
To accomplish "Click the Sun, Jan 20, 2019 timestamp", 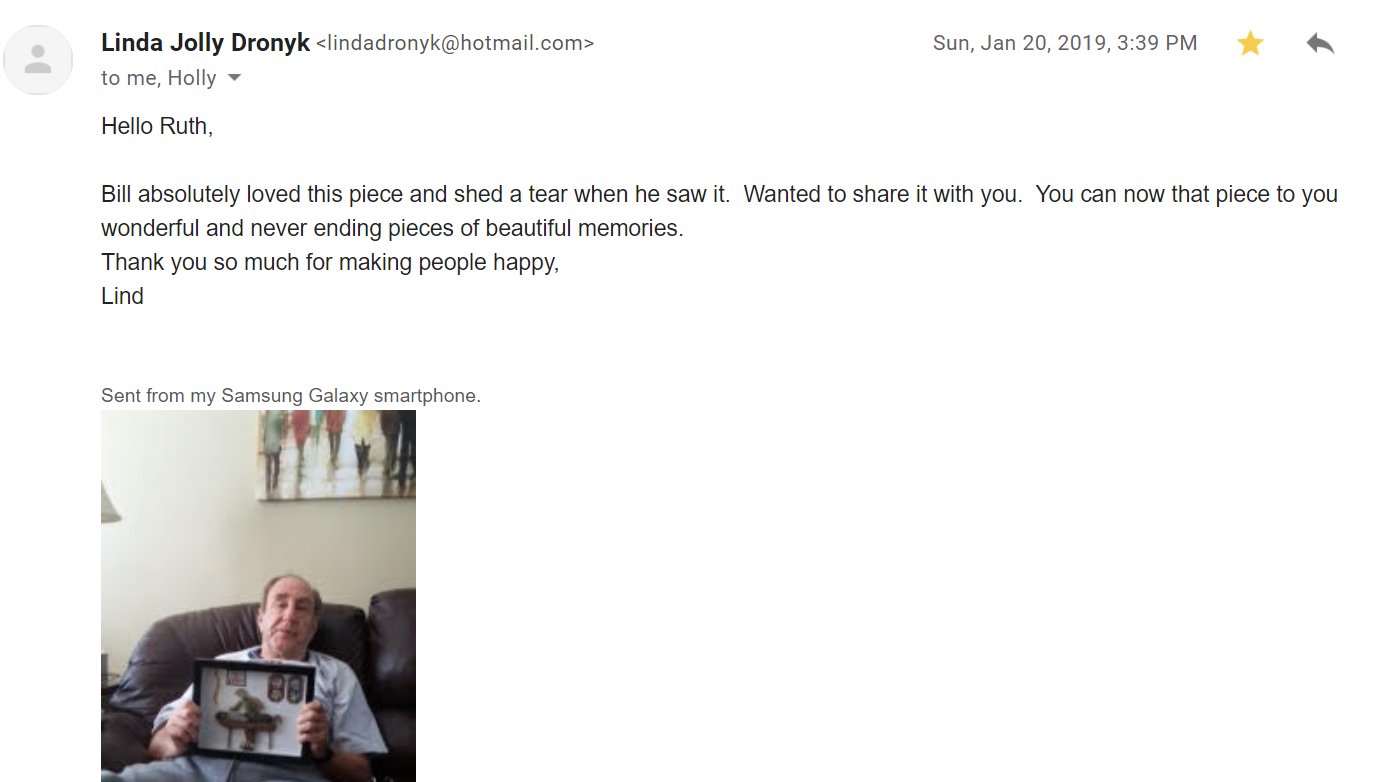I will pos(1064,43).
